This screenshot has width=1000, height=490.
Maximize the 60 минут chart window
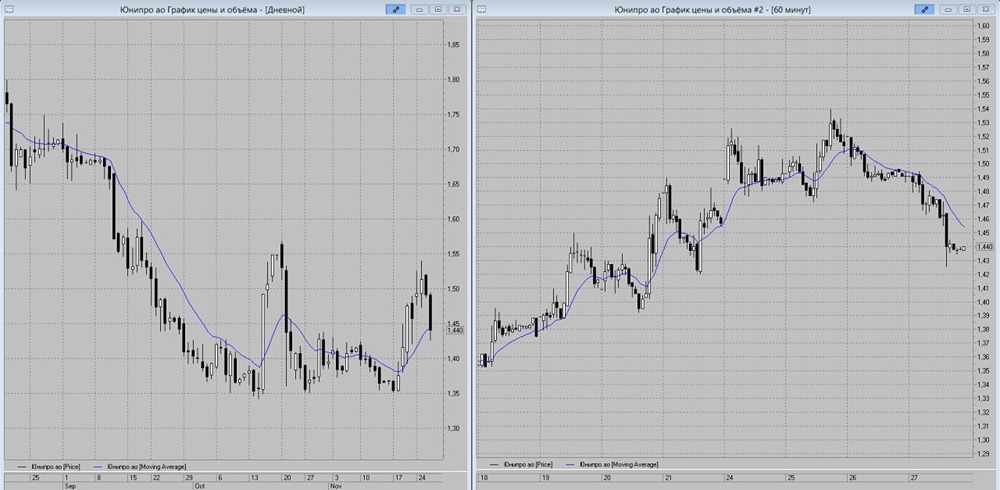point(967,9)
